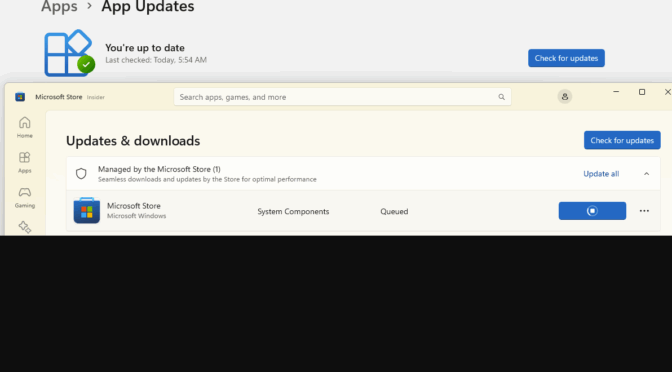The width and height of the screenshot is (672, 372).
Task: Click the App Updates status icon with checkmark
Action: pos(69,53)
